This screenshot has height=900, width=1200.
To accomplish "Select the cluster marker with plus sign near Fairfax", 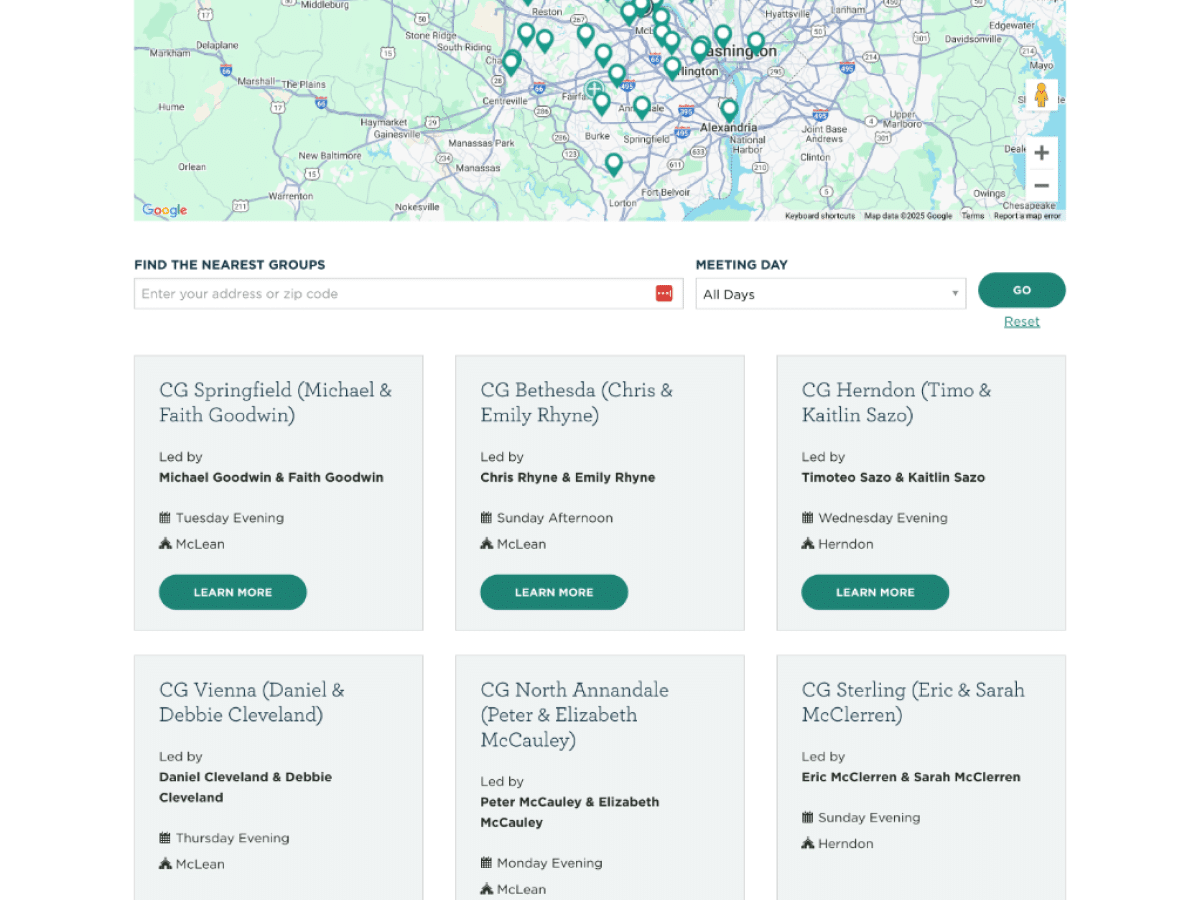I will [x=595, y=90].
